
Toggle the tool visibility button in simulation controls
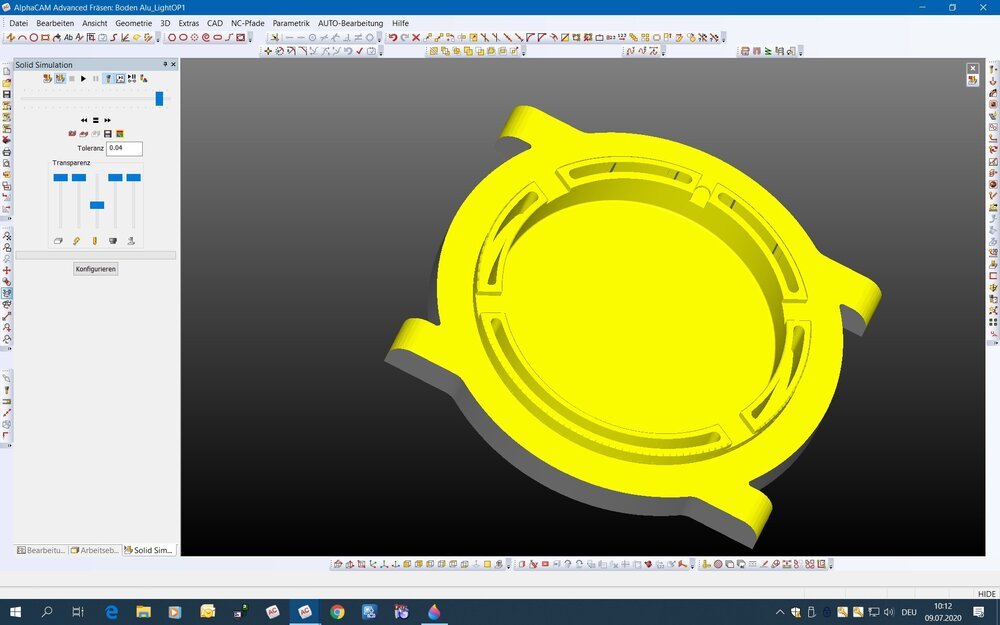[108, 78]
